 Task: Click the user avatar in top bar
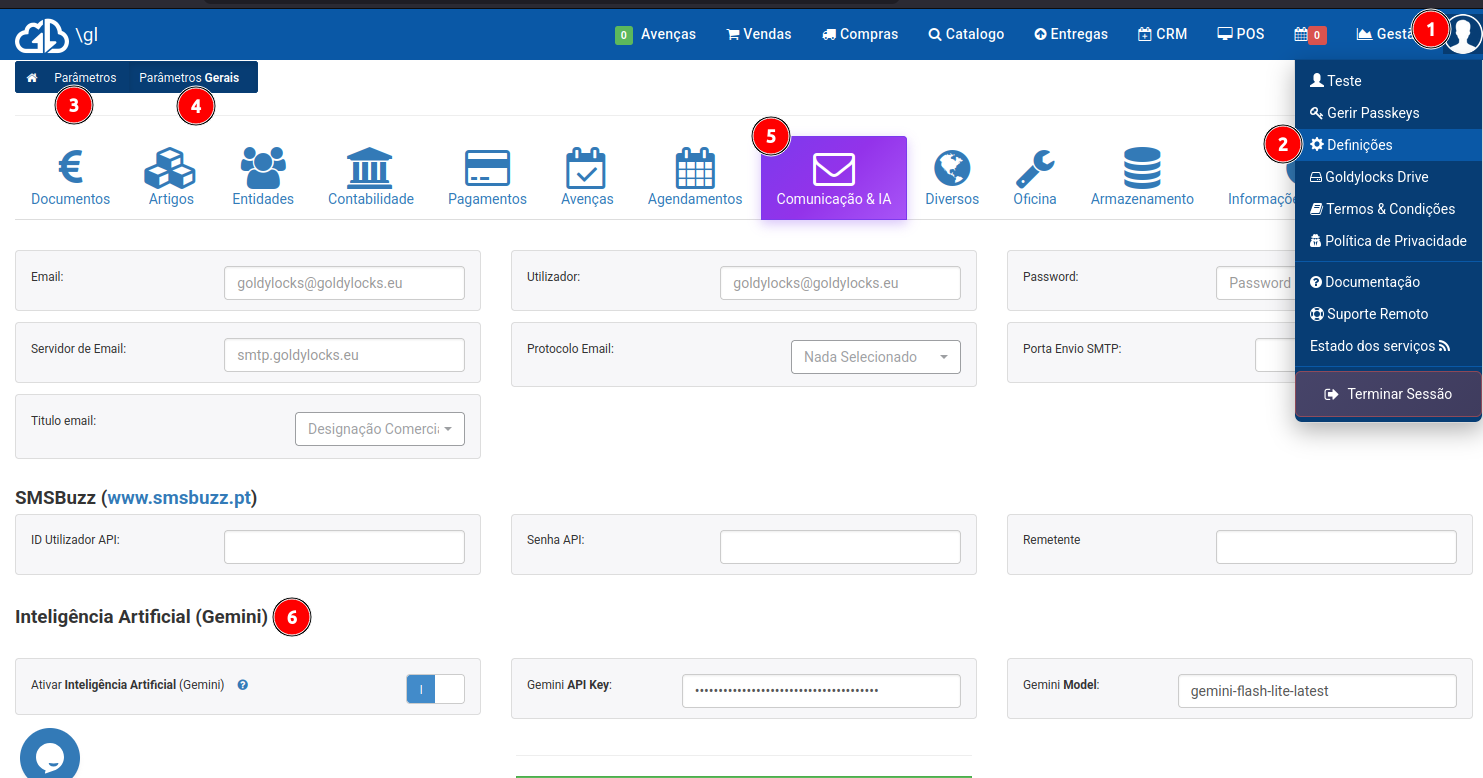1464,35
